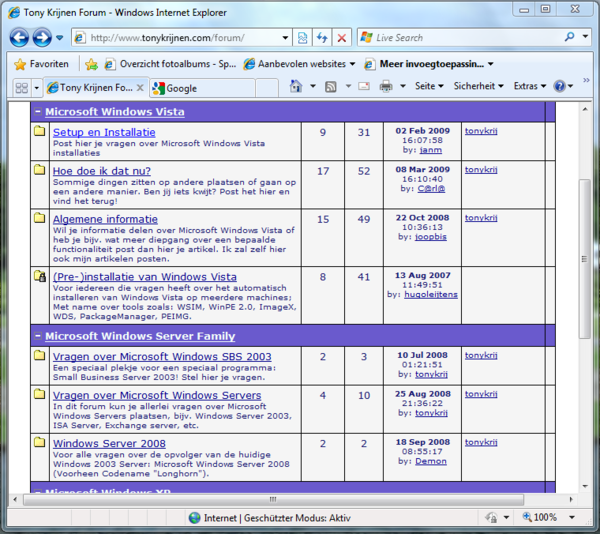Open the Windows Server 2008 forum
The height and width of the screenshot is (534, 600).
click(x=109, y=443)
